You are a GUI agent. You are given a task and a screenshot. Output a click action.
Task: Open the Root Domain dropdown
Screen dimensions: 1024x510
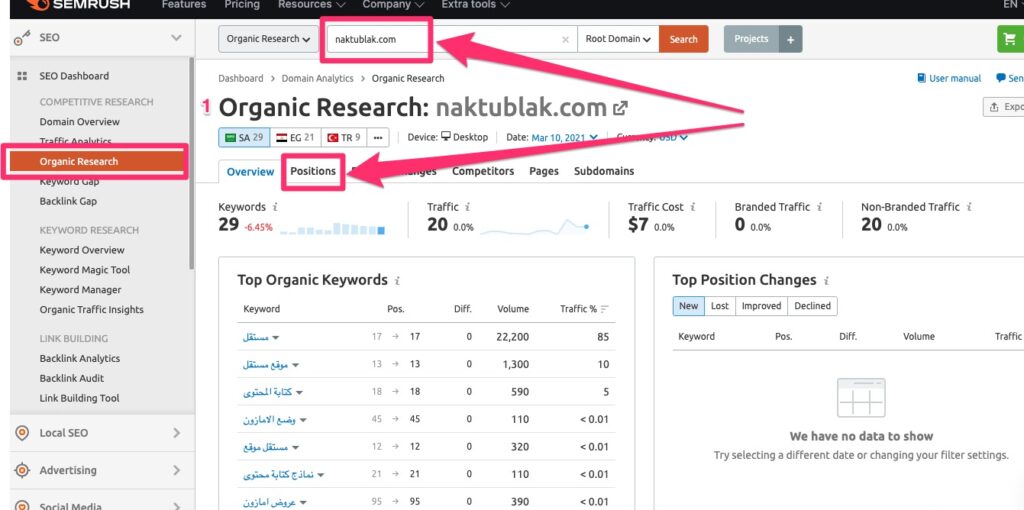pyautogui.click(x=619, y=39)
